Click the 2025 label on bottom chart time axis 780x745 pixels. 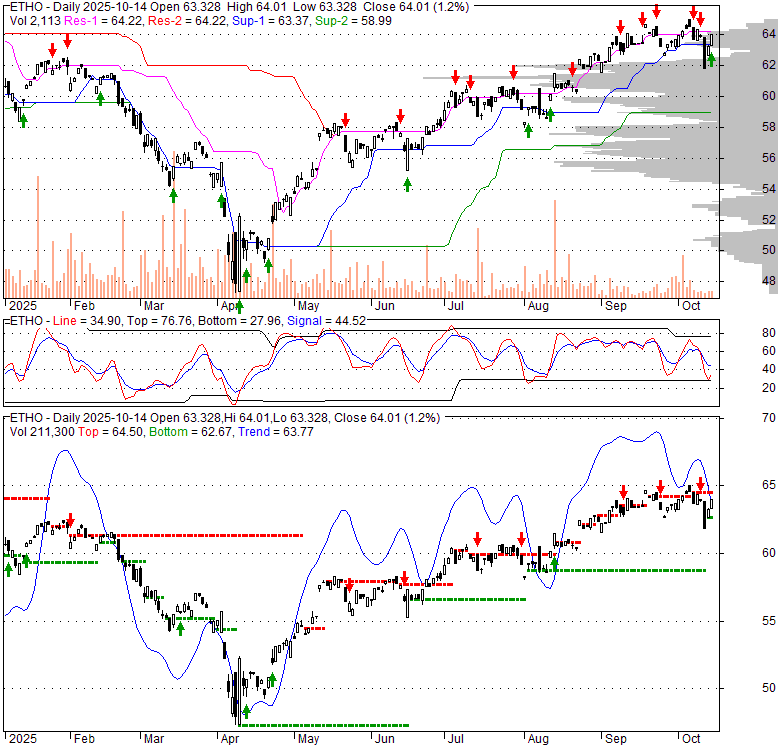pos(23,739)
